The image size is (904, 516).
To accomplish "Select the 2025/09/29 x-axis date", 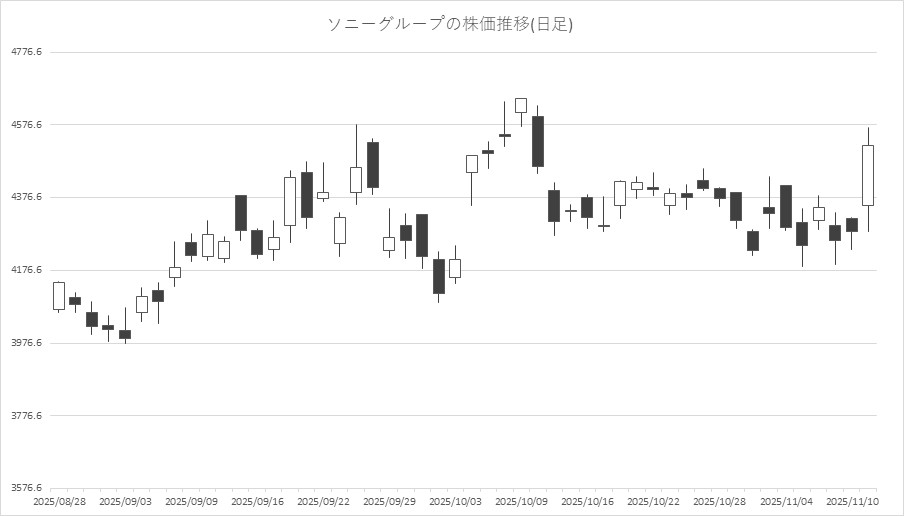I will 389,500.
